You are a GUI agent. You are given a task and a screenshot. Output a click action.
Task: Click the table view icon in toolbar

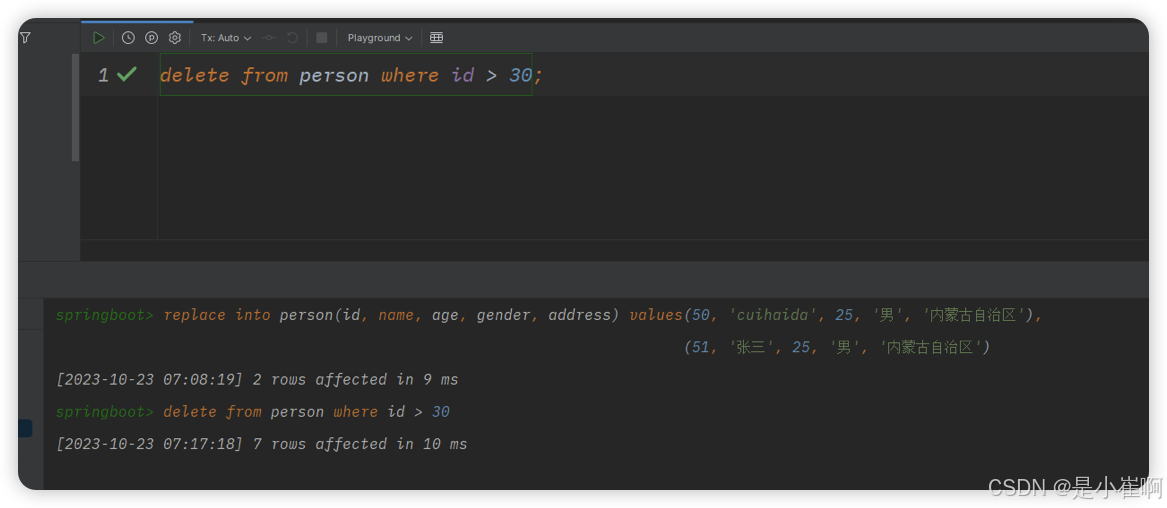[437, 38]
